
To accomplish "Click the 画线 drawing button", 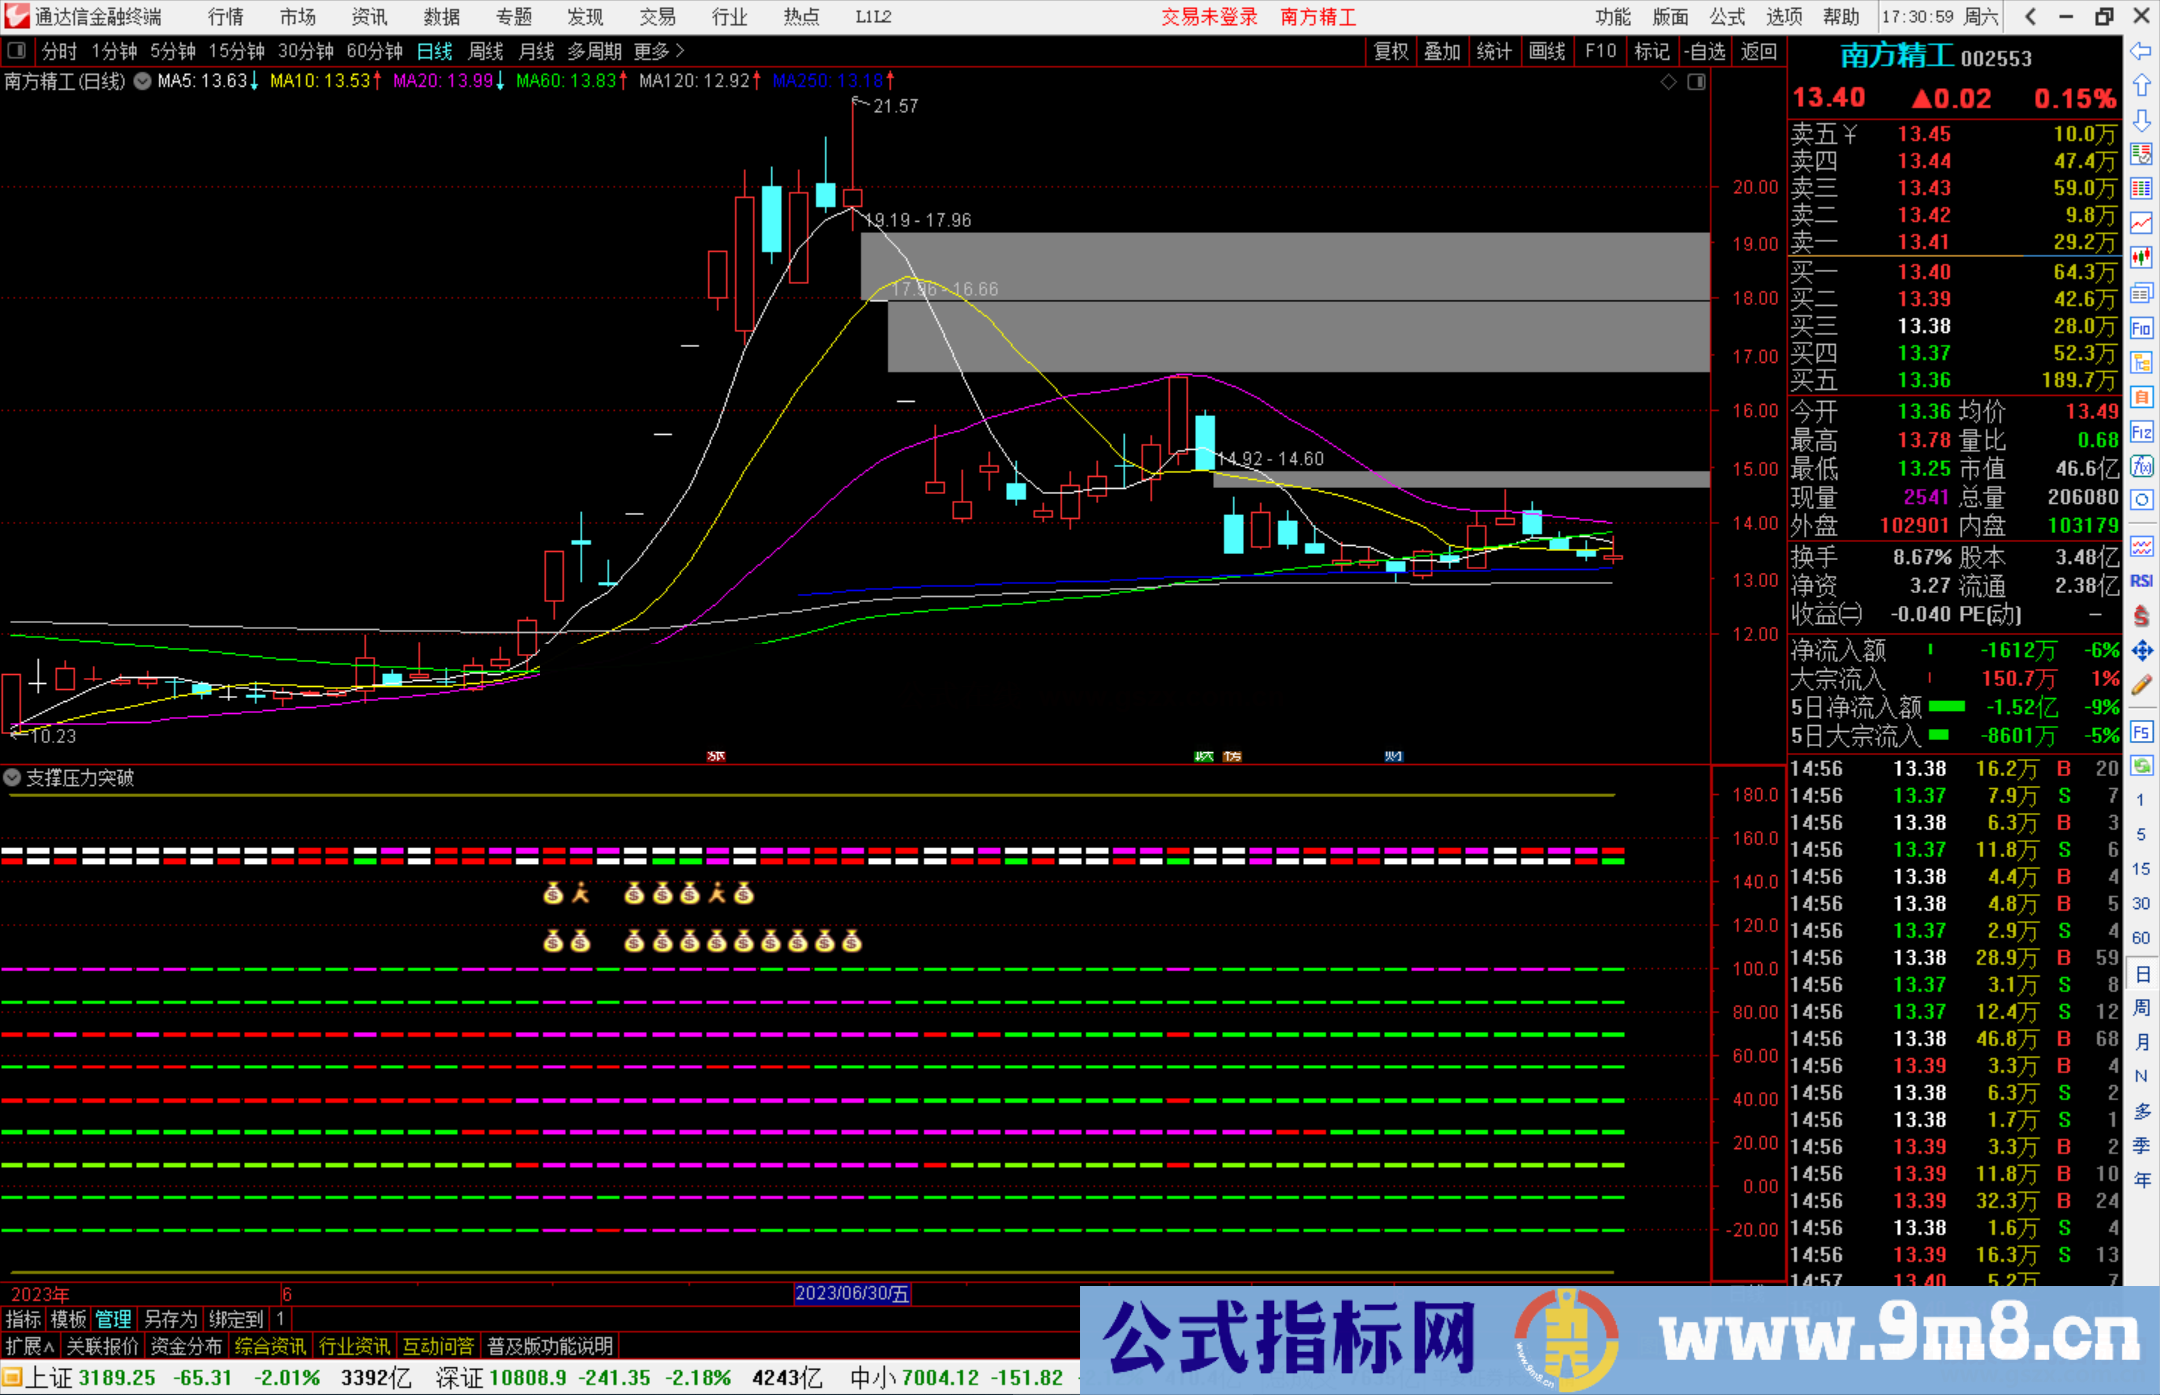I will [x=1546, y=51].
